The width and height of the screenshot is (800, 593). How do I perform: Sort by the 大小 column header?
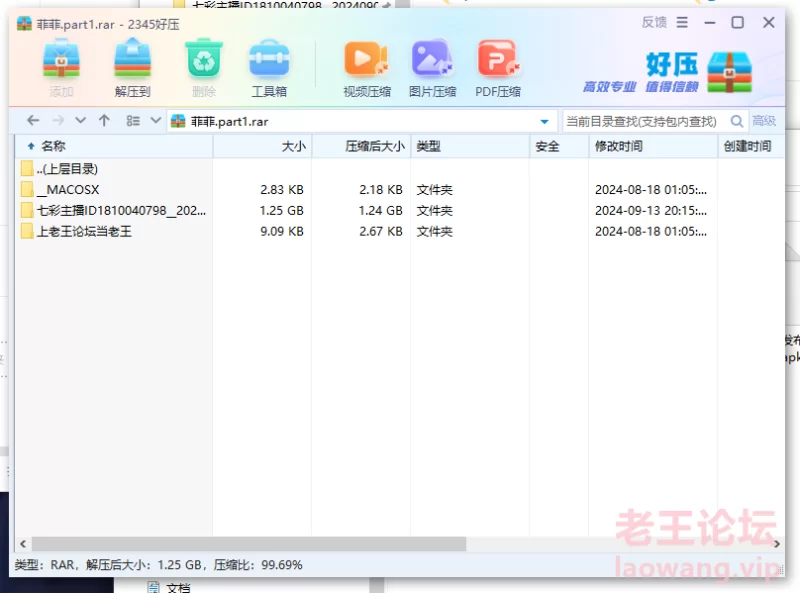[262, 146]
